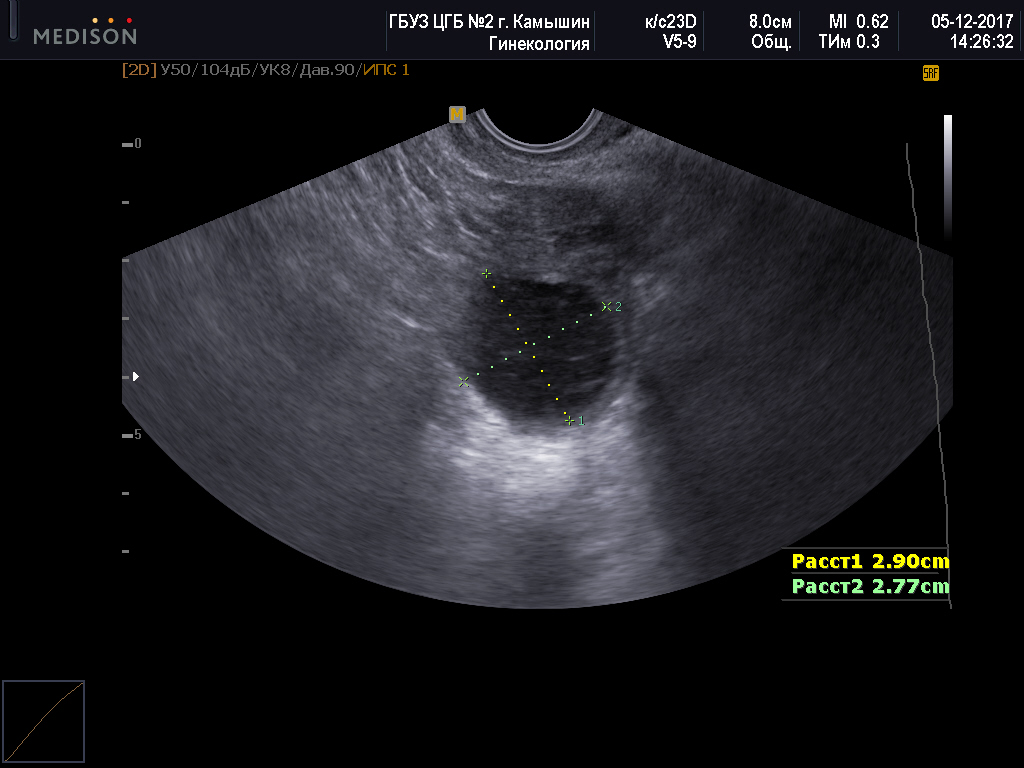Click the 8.0см depth value

(770, 22)
